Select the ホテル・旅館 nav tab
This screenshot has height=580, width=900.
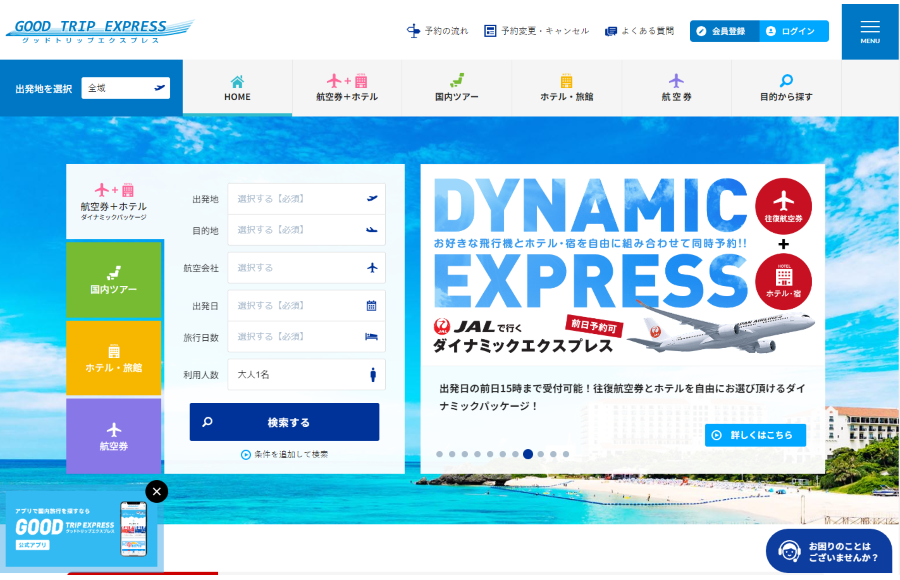(567, 88)
